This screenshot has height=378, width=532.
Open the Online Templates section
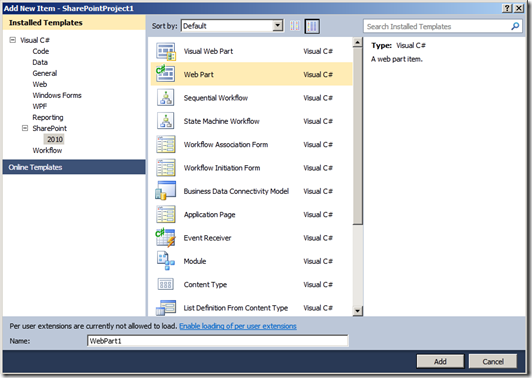coord(74,167)
